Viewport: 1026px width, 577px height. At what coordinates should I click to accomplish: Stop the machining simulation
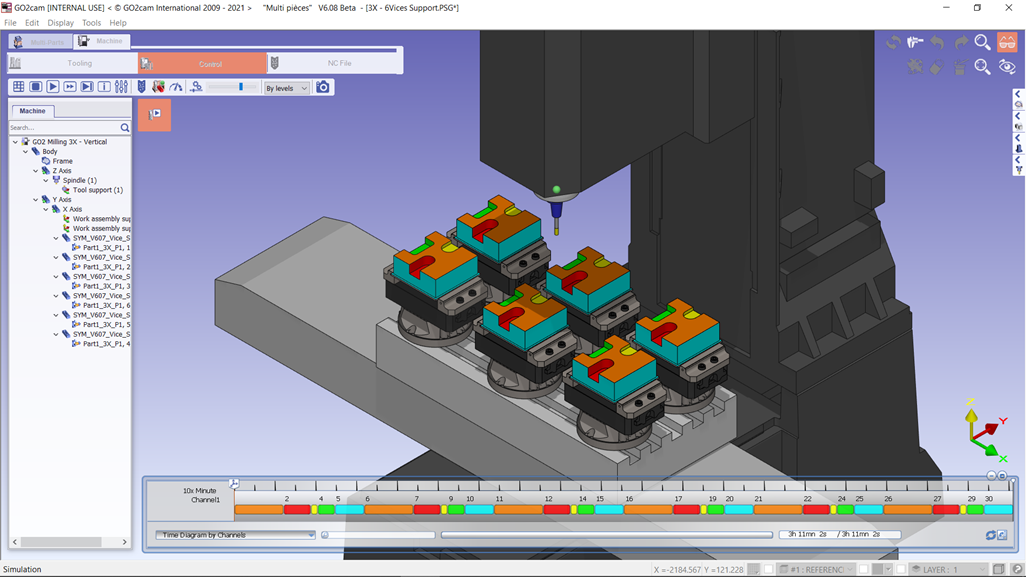(x=36, y=87)
